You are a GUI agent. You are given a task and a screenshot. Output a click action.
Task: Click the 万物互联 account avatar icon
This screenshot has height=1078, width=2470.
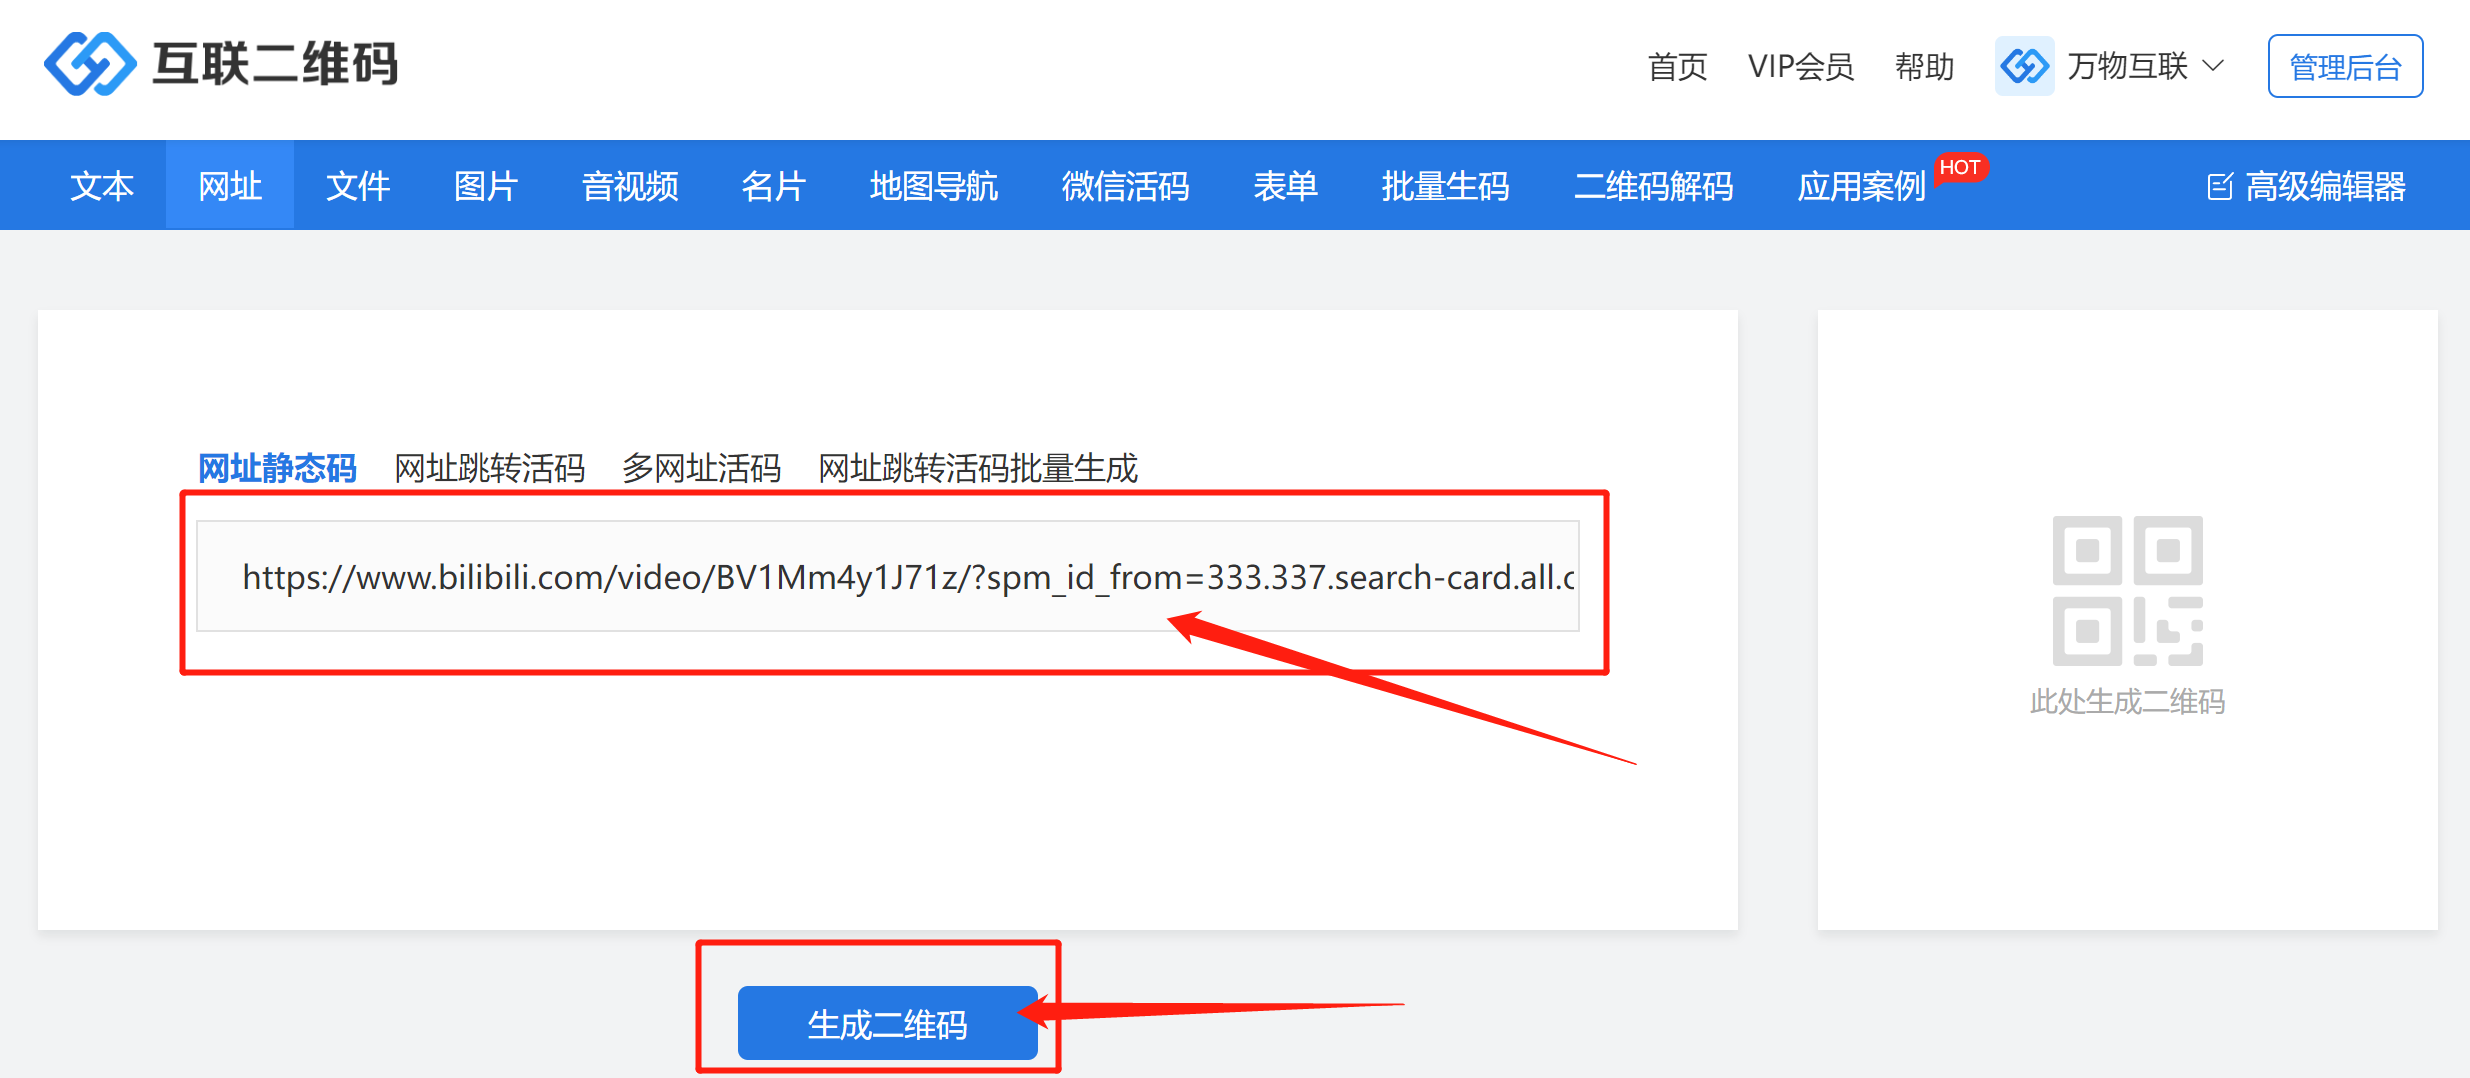pos(2024,66)
